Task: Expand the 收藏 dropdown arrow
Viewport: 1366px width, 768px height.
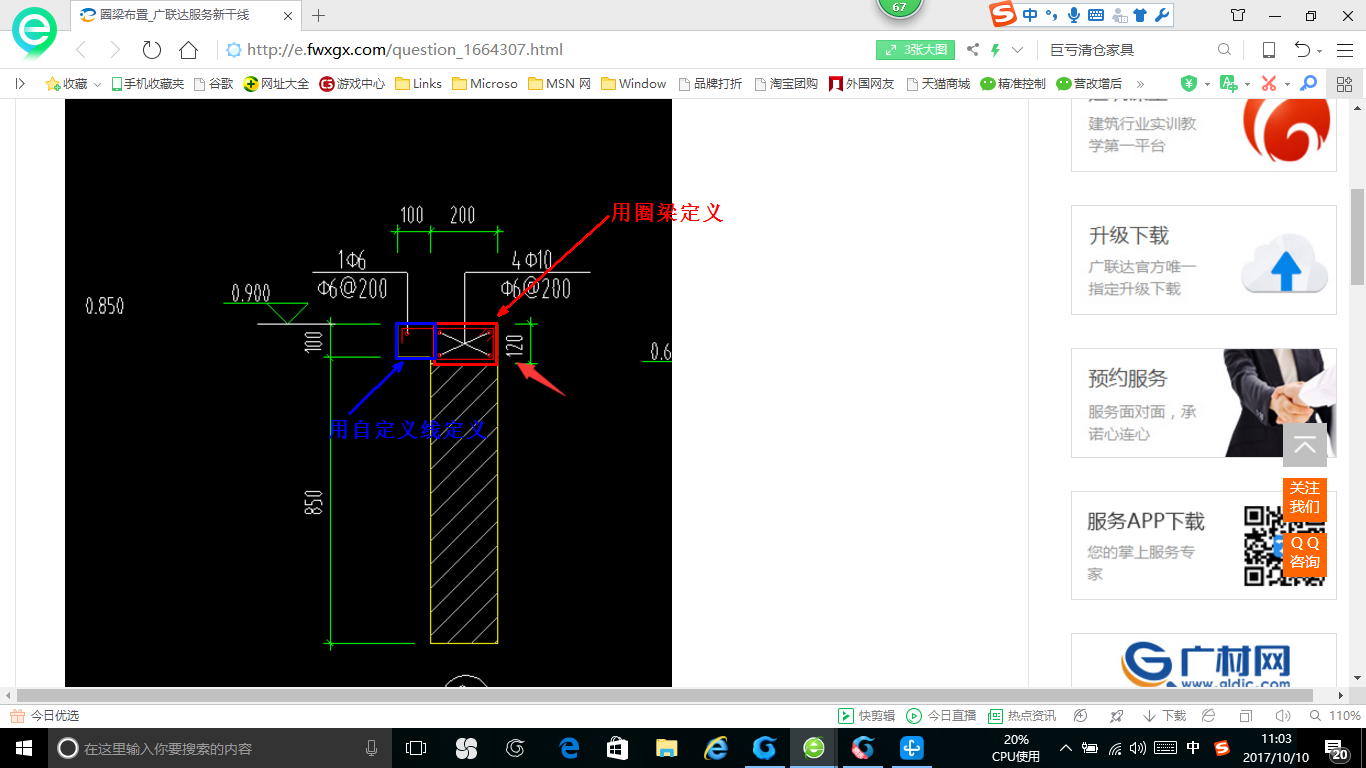Action: click(97, 85)
